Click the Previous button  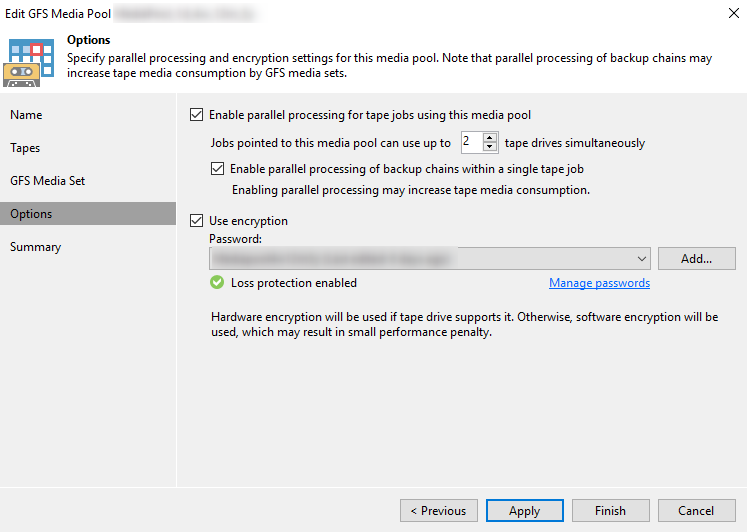point(438,511)
